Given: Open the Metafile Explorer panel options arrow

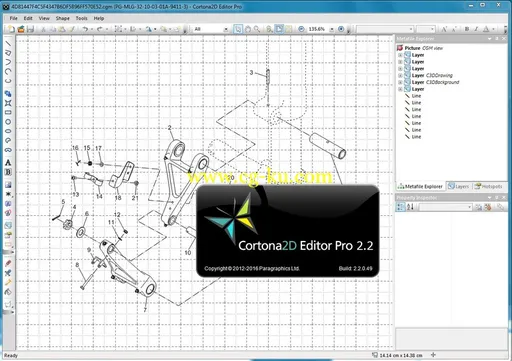Looking at the screenshot, I should (x=490, y=39).
